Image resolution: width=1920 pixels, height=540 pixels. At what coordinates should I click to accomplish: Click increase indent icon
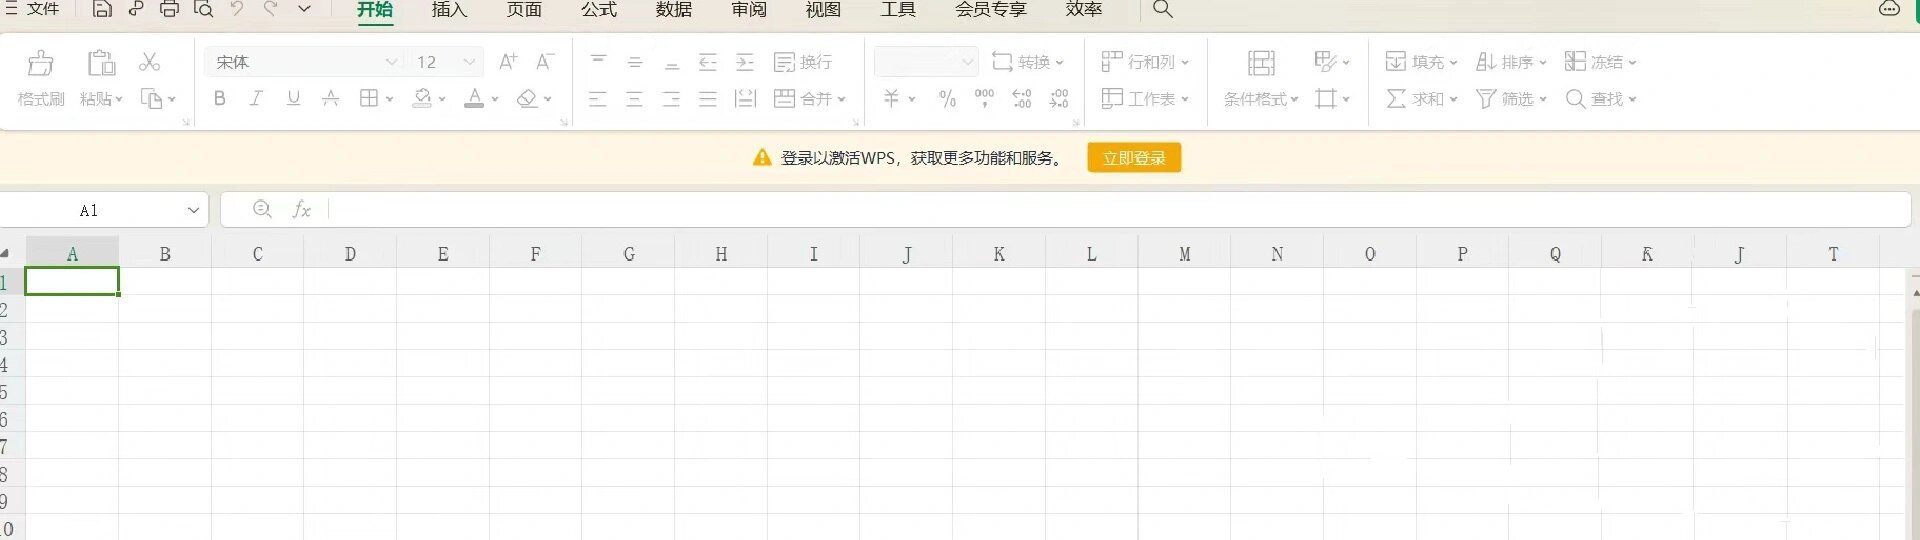click(x=745, y=62)
